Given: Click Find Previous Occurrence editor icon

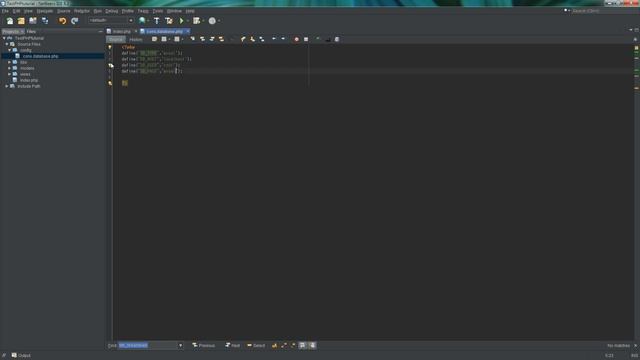Looking at the screenshot, I should 202,39.
